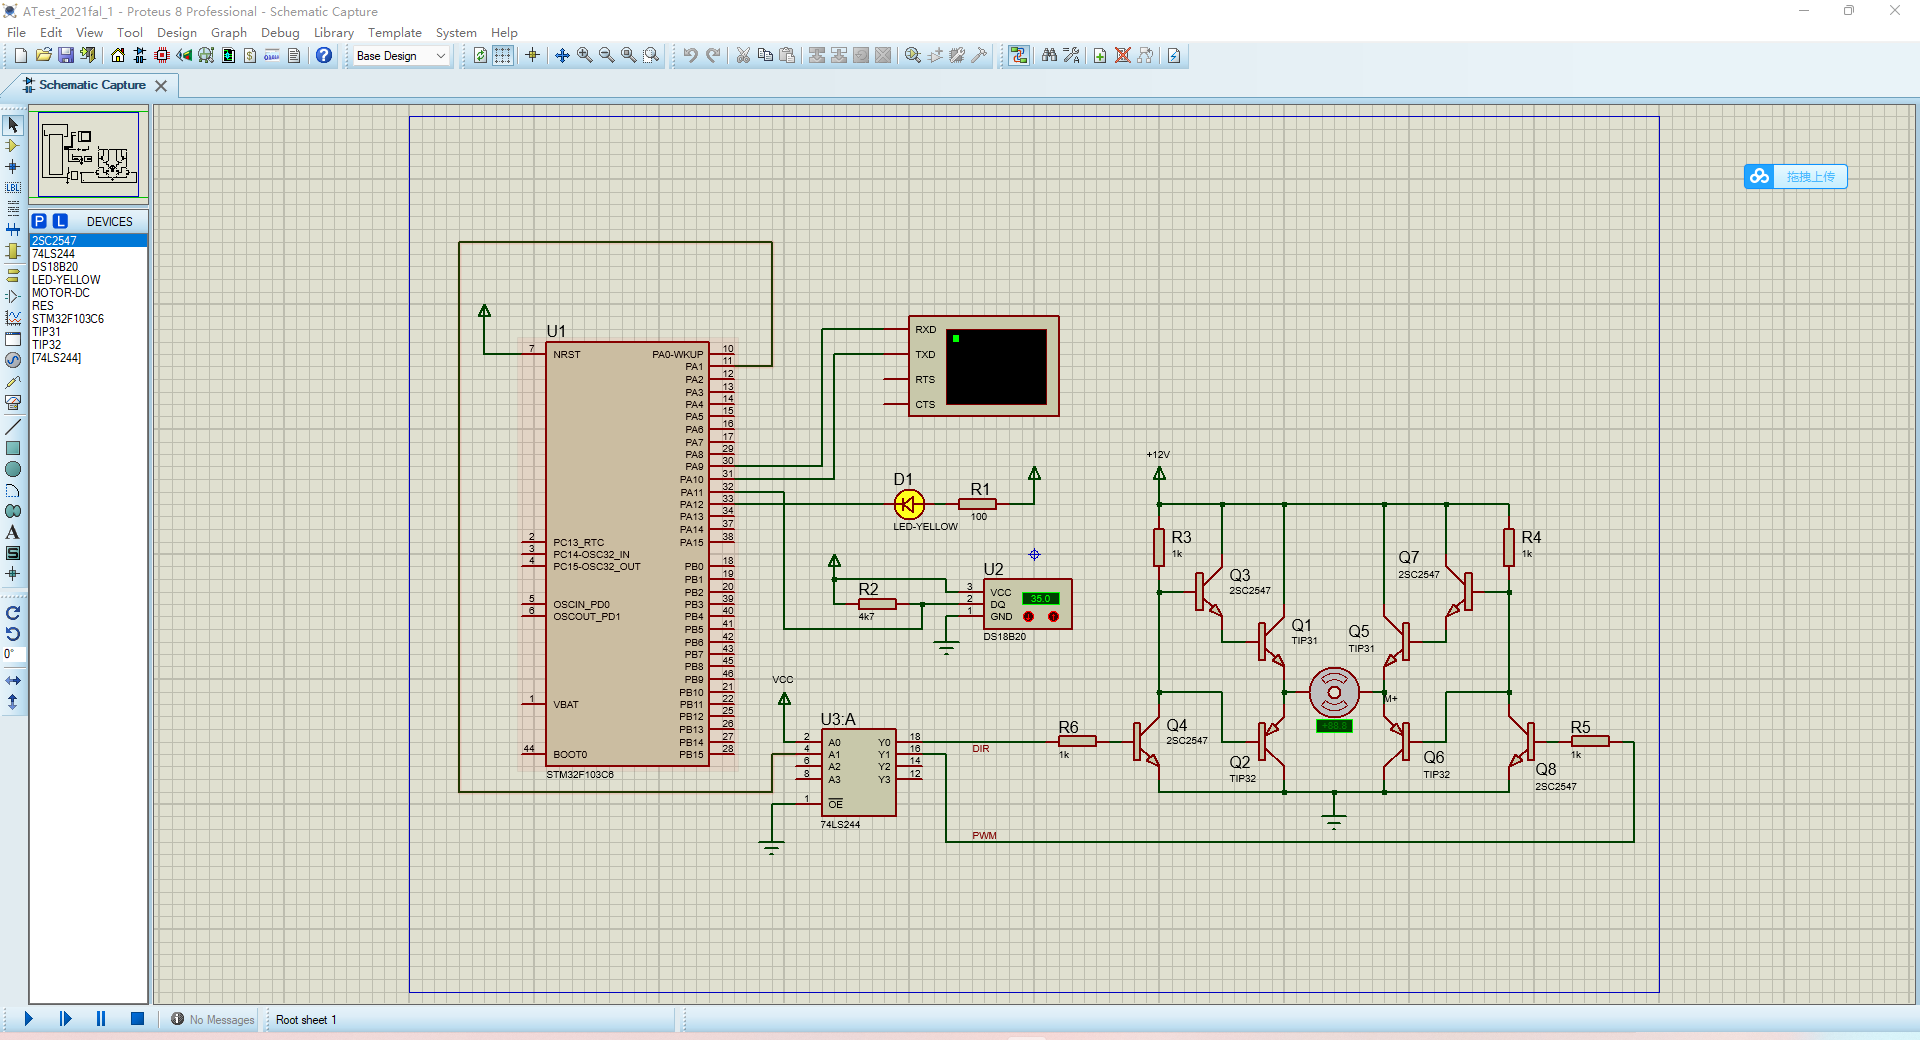Viewport: 1920px width, 1040px height.
Task: Open the Base Design variant dropdown
Action: click(401, 56)
